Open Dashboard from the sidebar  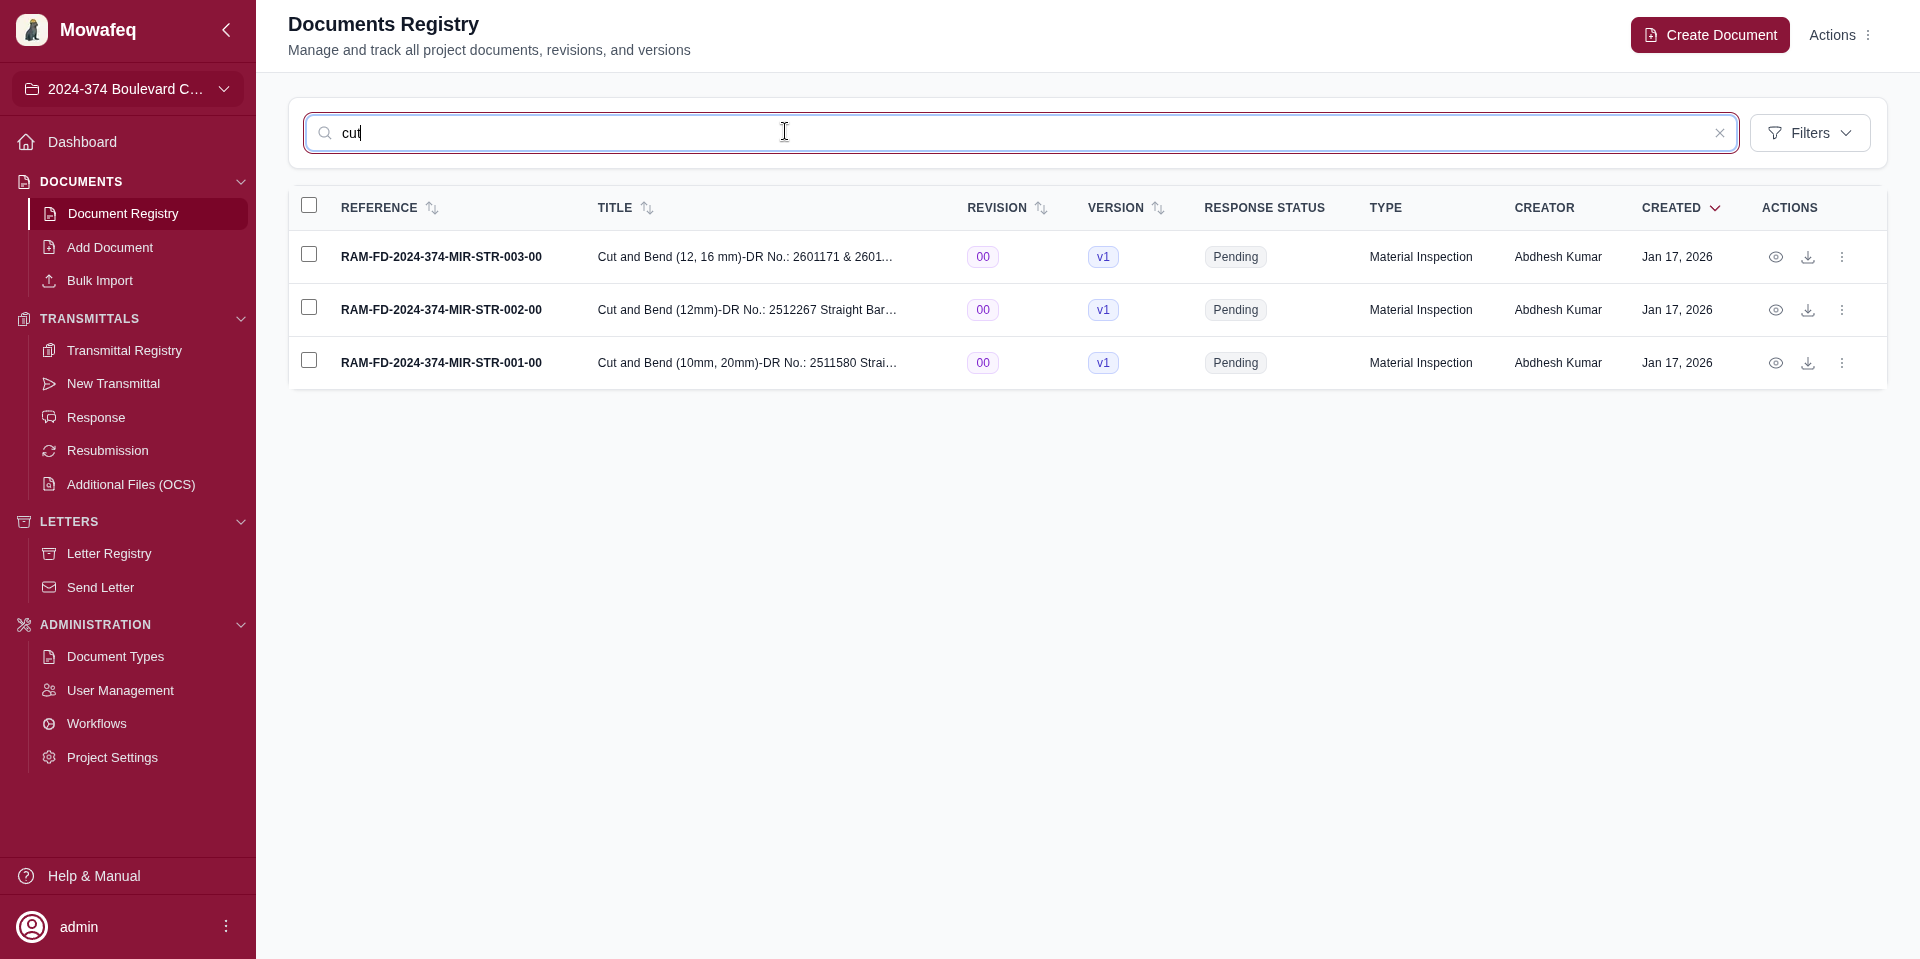tap(80, 142)
